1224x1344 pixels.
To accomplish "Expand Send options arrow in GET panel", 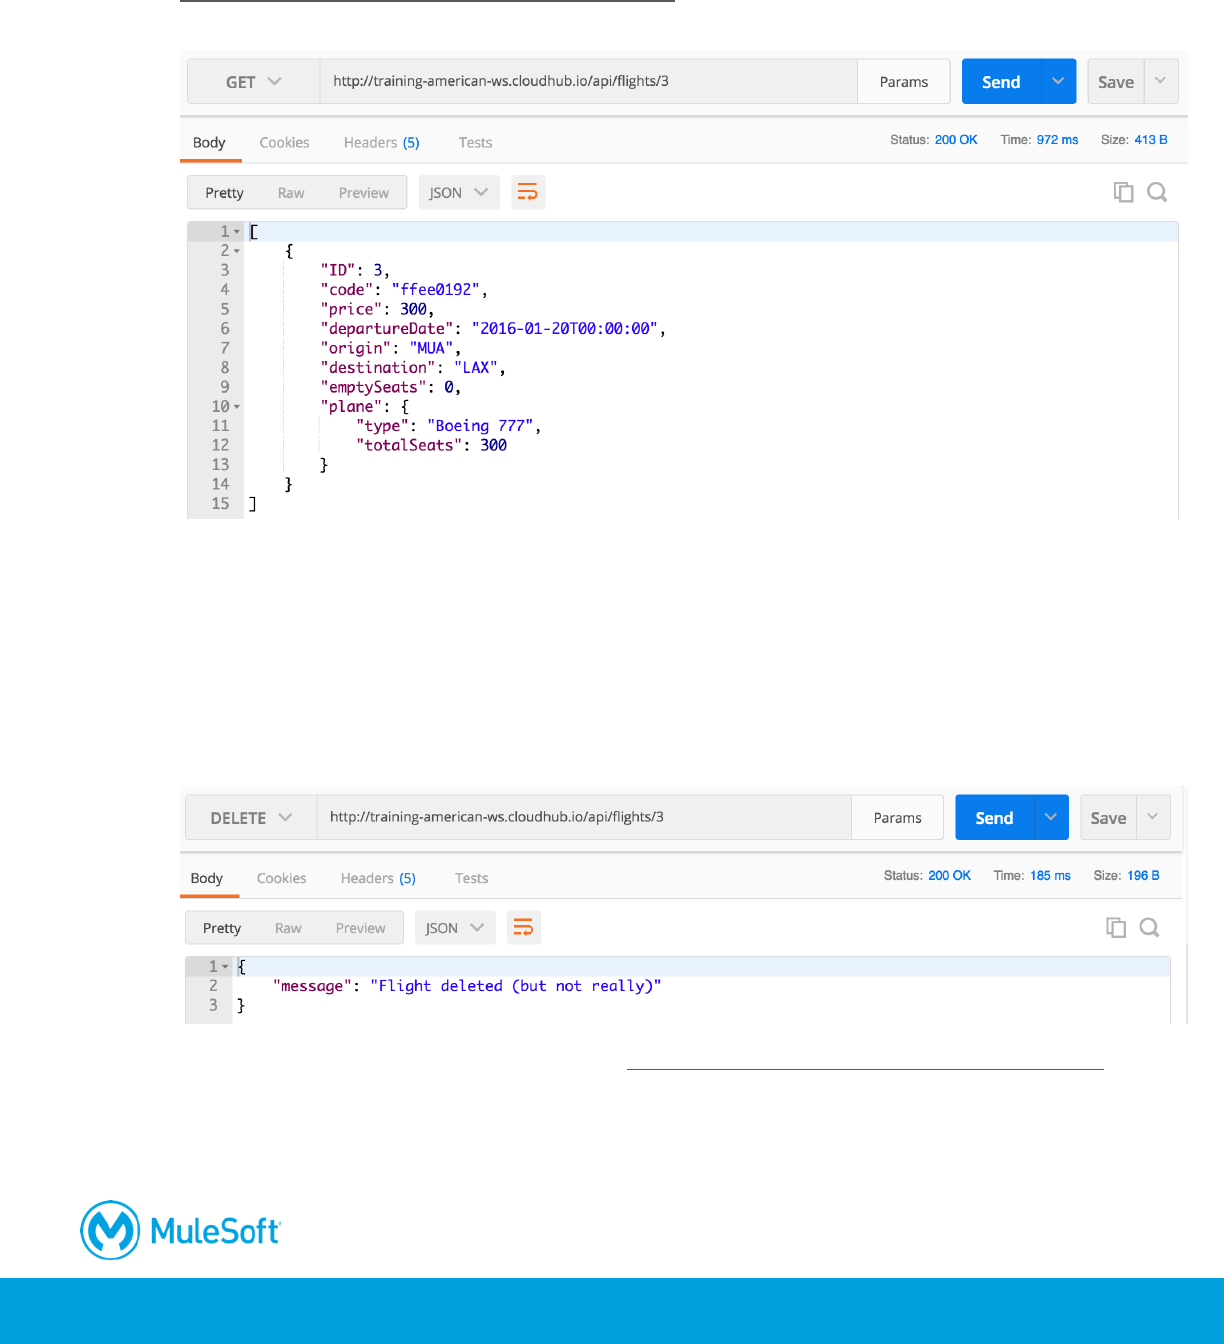I will click(1058, 82).
